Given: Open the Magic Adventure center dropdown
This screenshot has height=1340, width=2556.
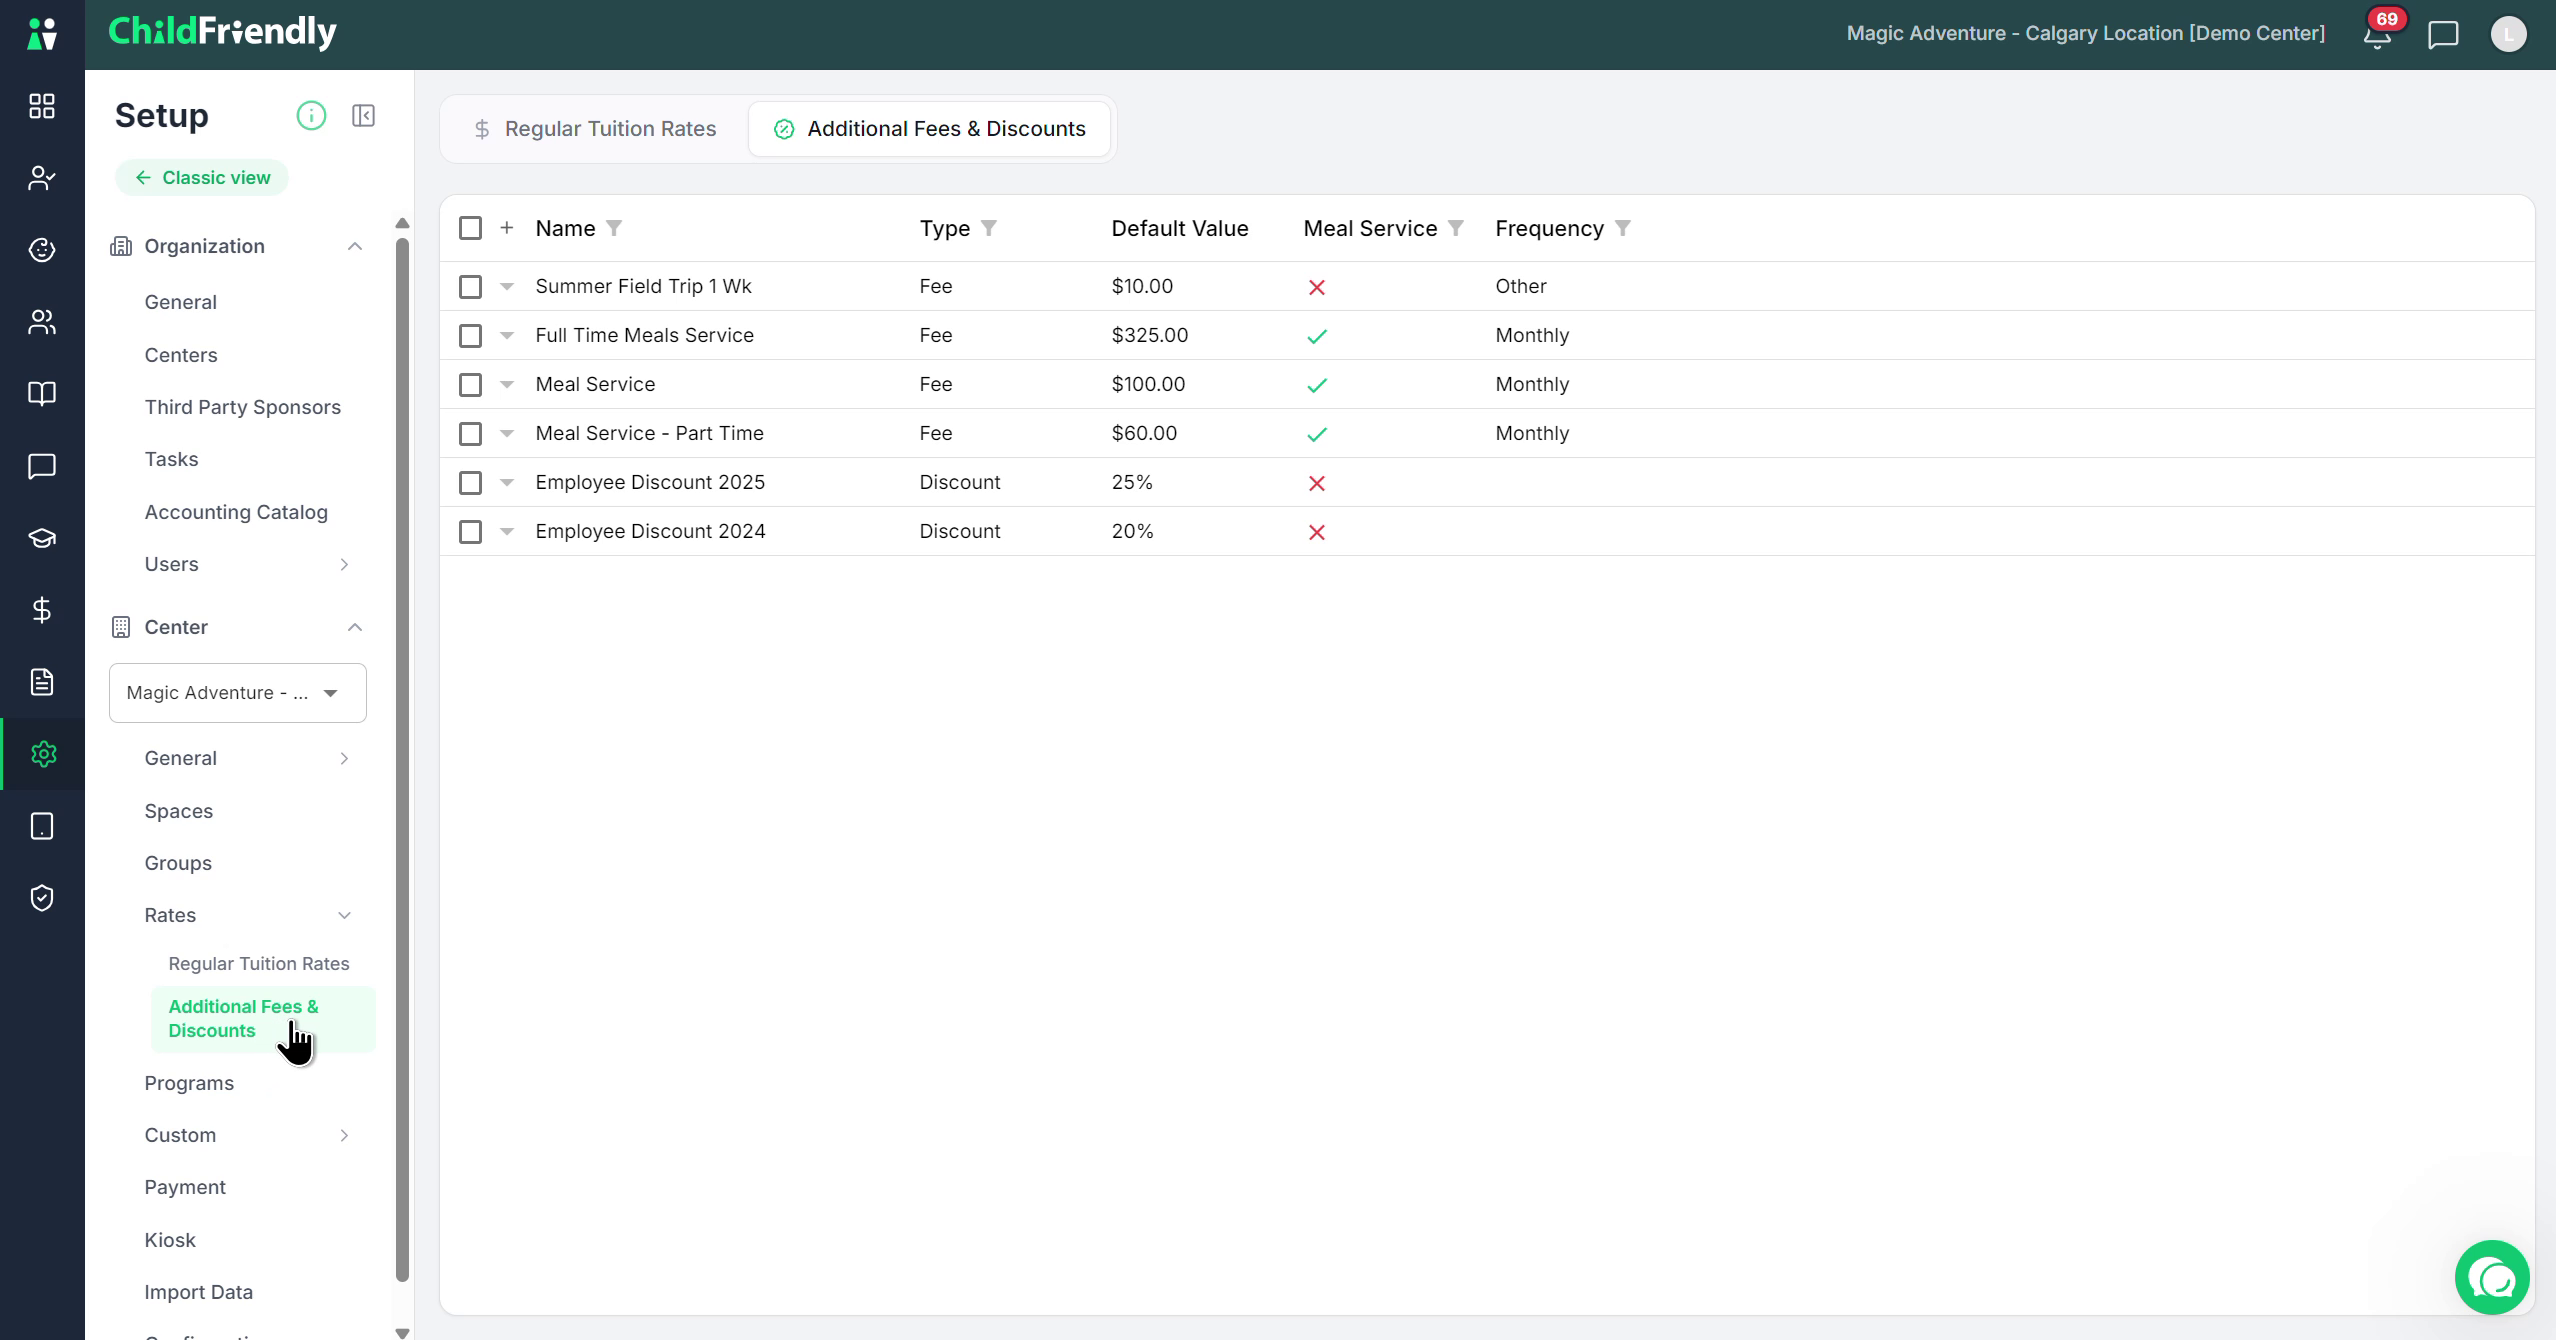Looking at the screenshot, I should point(238,693).
